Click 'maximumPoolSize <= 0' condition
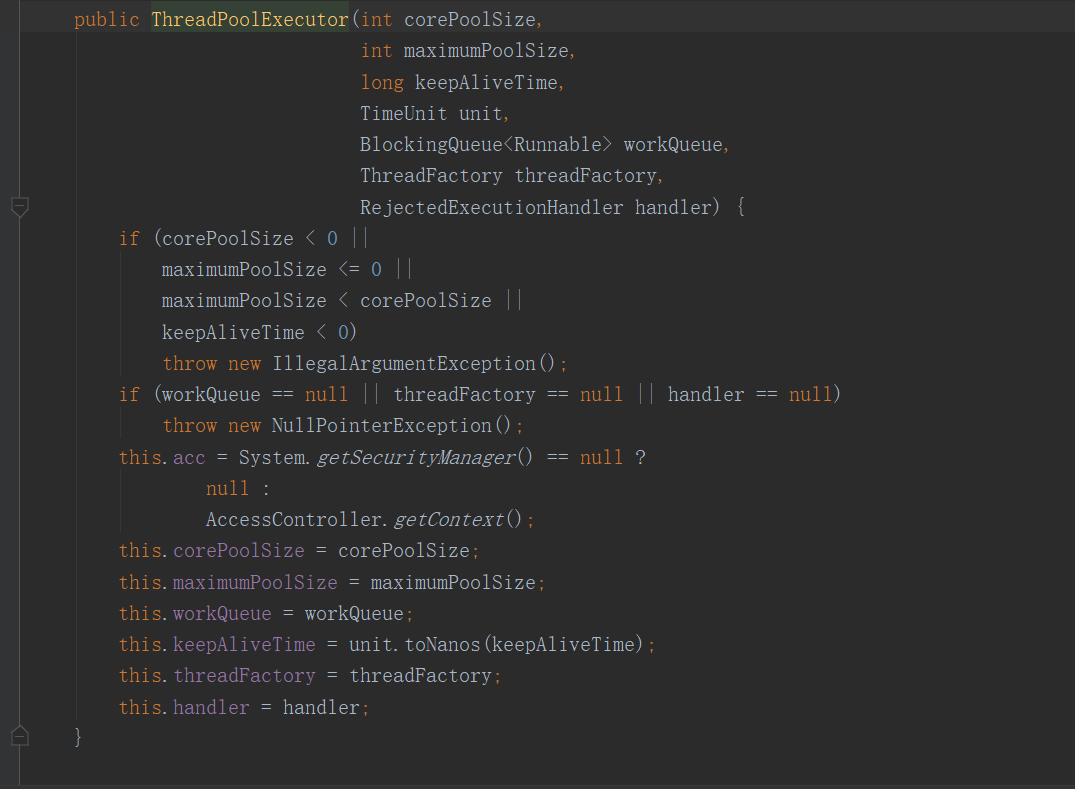 pos(271,269)
